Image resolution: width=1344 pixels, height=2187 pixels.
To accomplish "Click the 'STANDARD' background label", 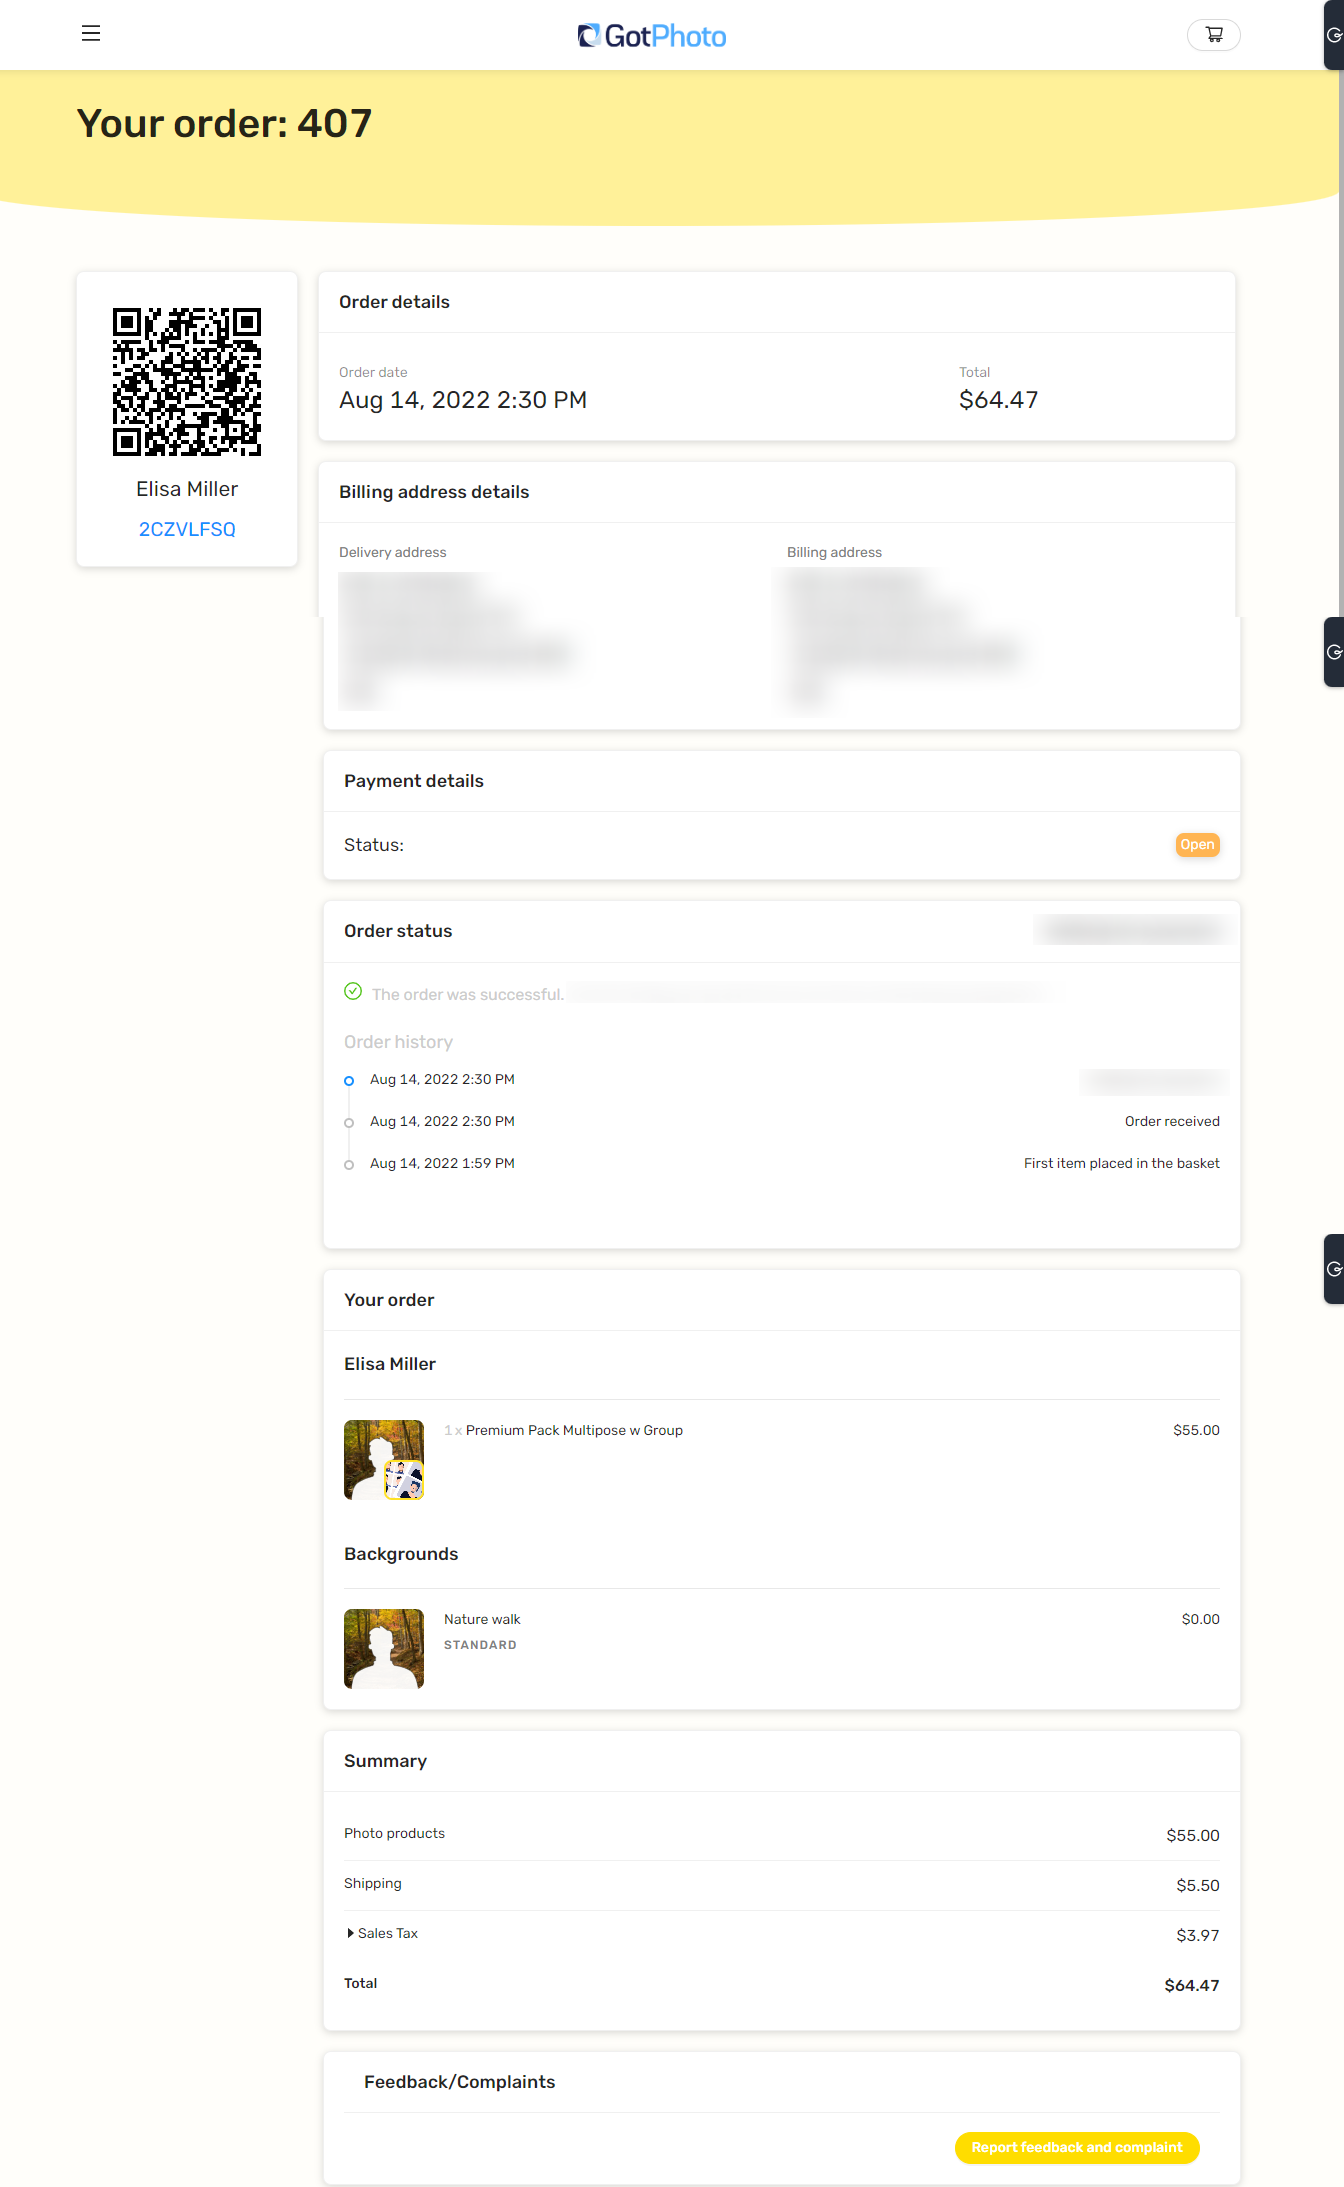I will pyautogui.click(x=480, y=1645).
